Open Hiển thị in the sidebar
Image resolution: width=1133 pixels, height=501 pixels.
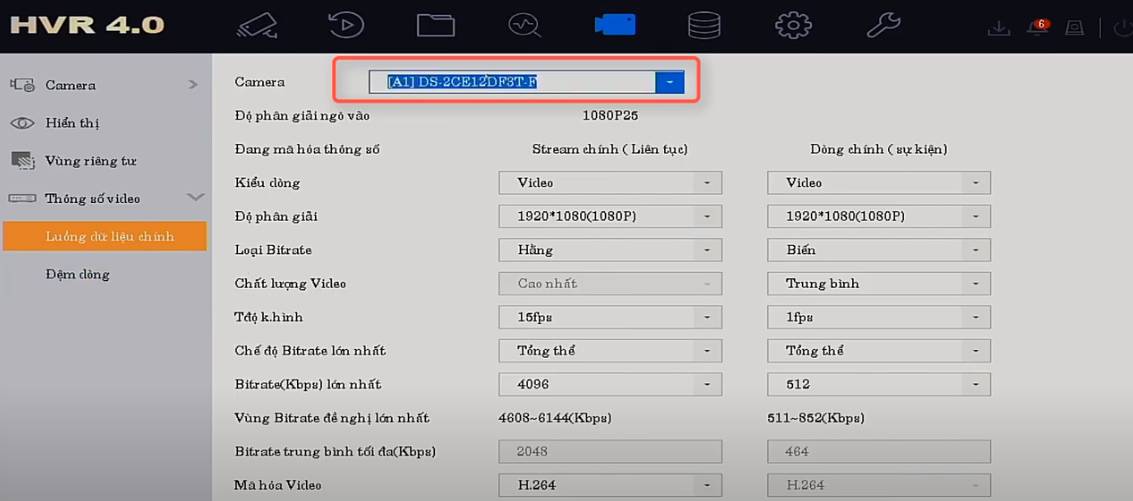pyautogui.click(x=72, y=123)
